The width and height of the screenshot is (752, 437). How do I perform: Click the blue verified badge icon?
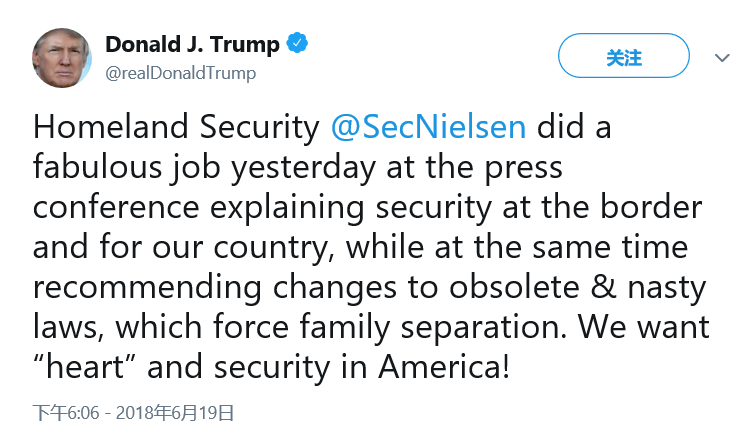click(298, 44)
